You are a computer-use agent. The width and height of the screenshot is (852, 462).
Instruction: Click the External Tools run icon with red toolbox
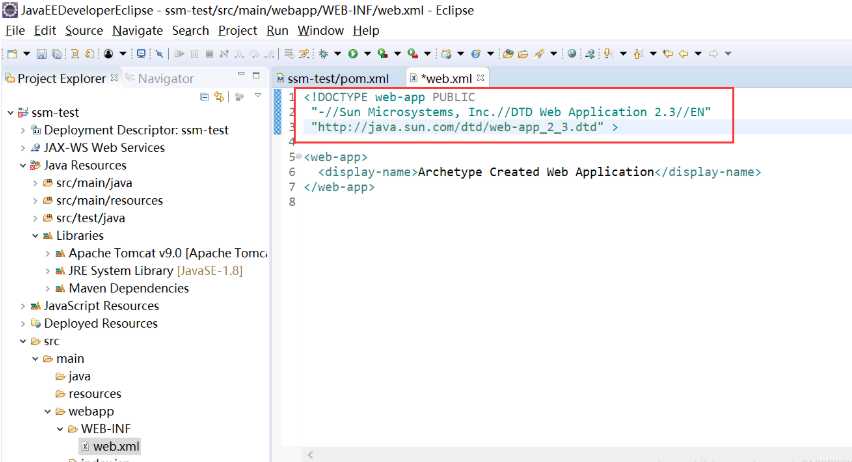tap(413, 53)
